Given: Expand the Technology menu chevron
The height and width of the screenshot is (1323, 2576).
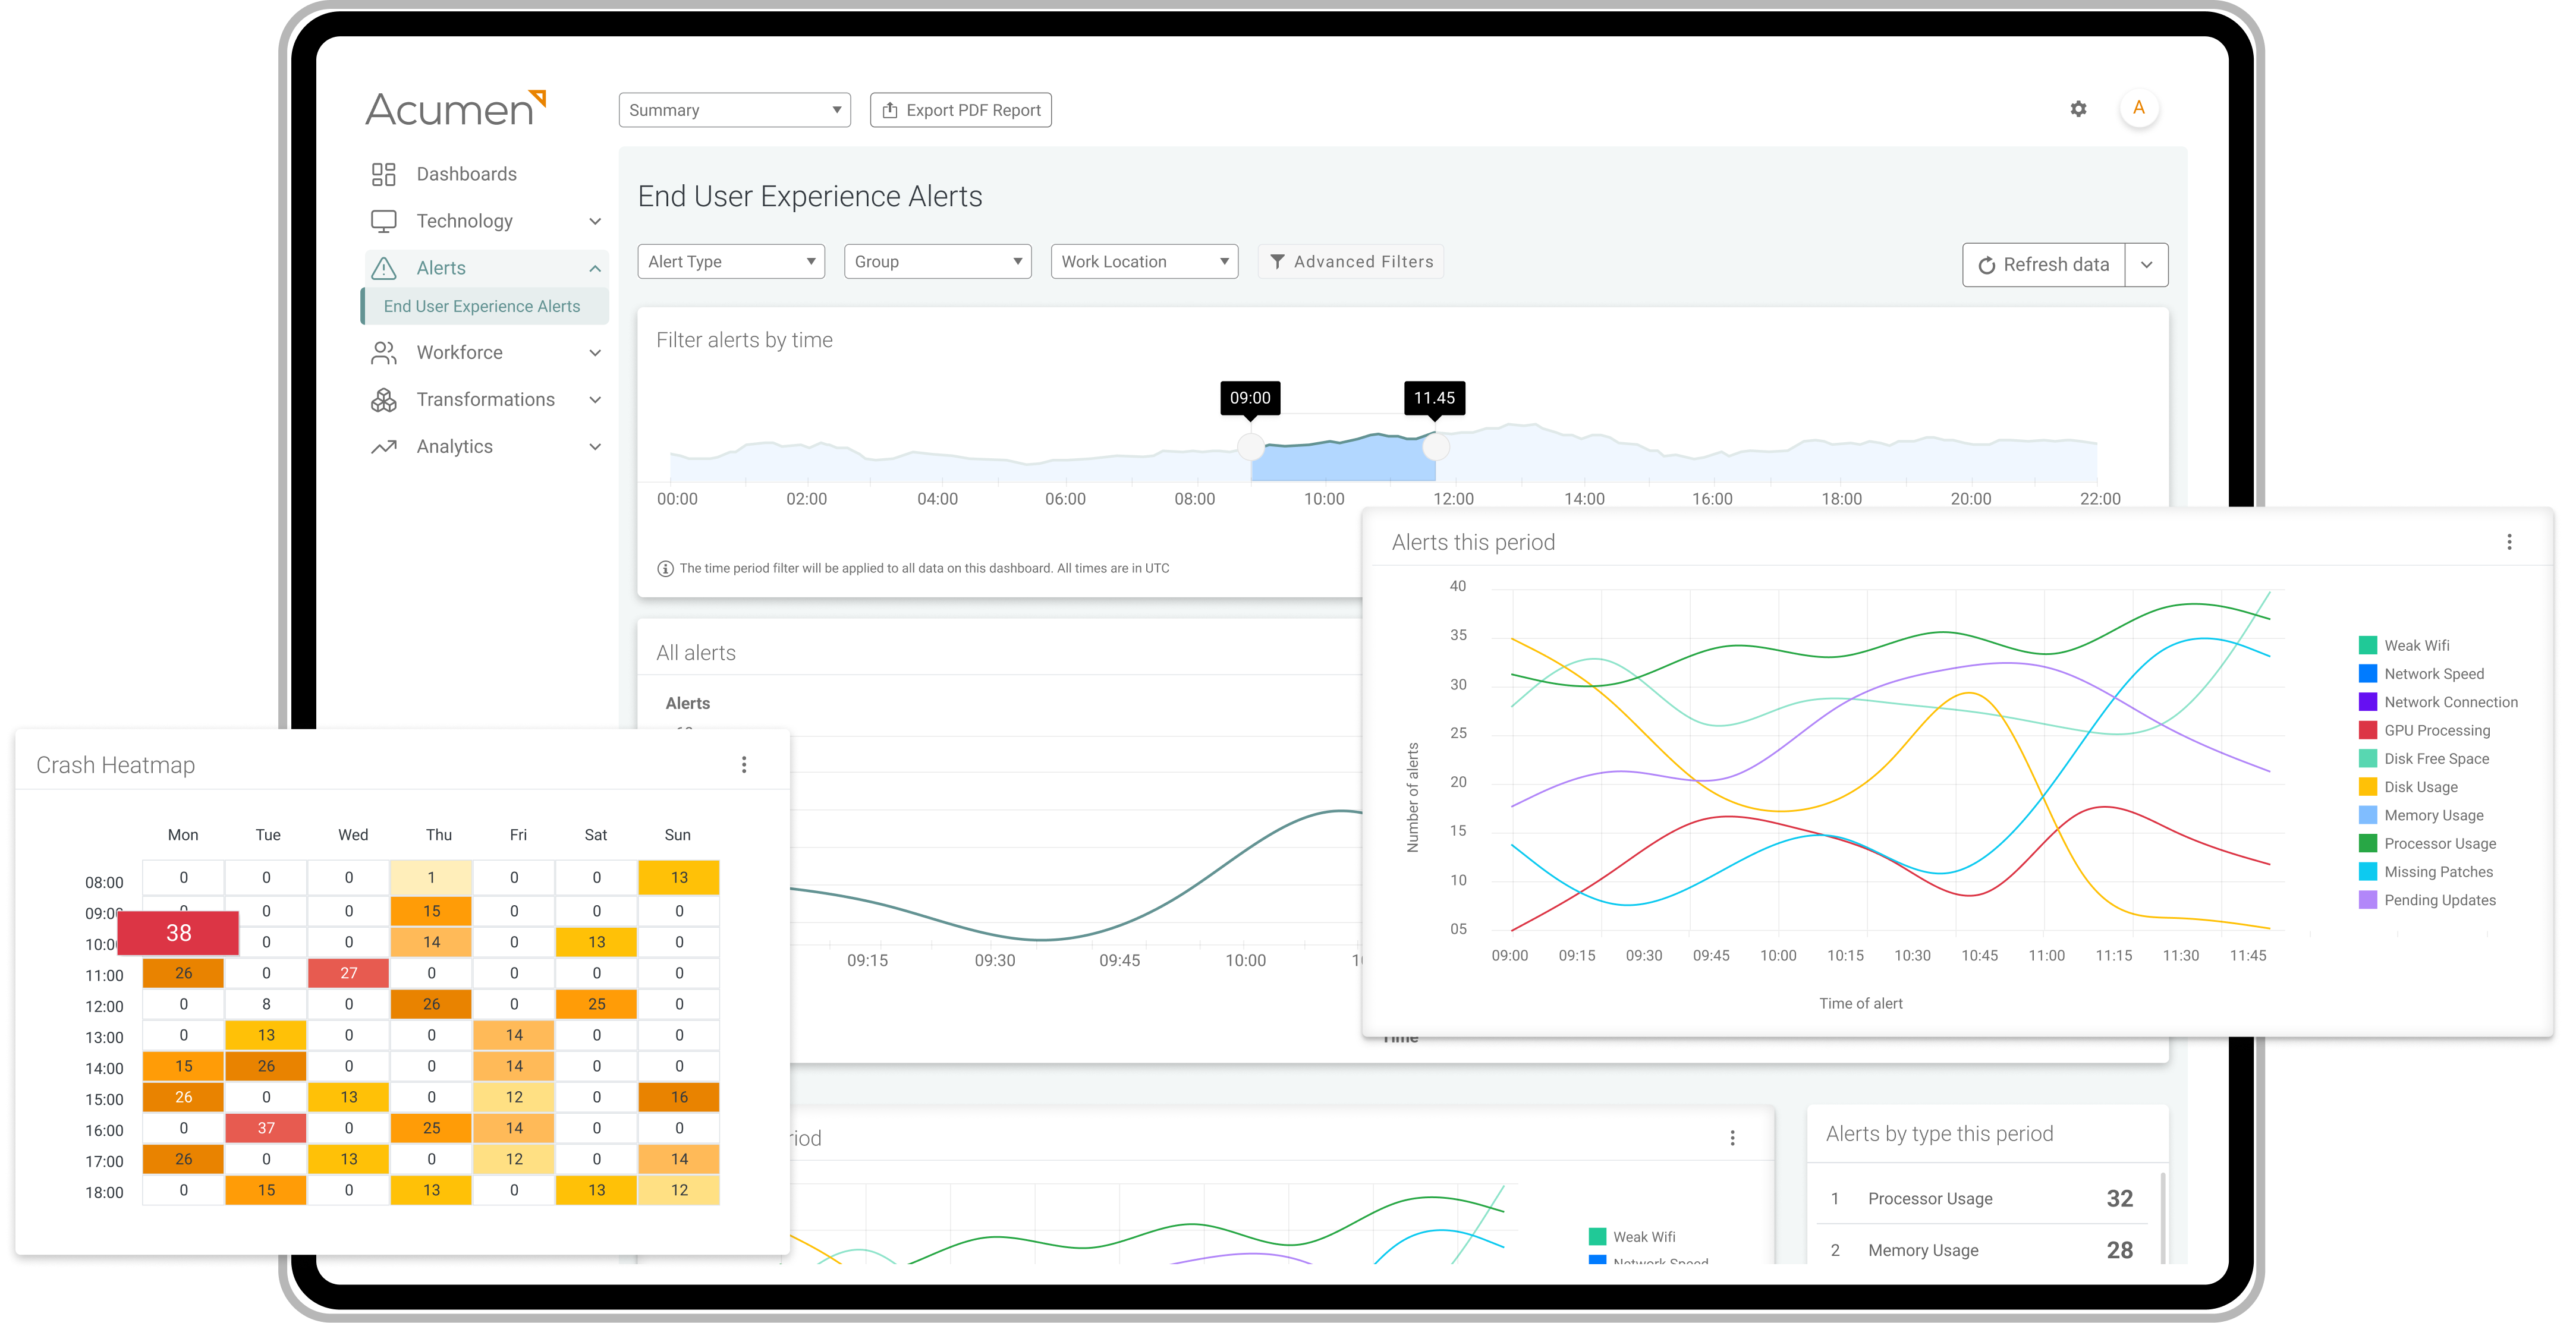Looking at the screenshot, I should (x=595, y=221).
